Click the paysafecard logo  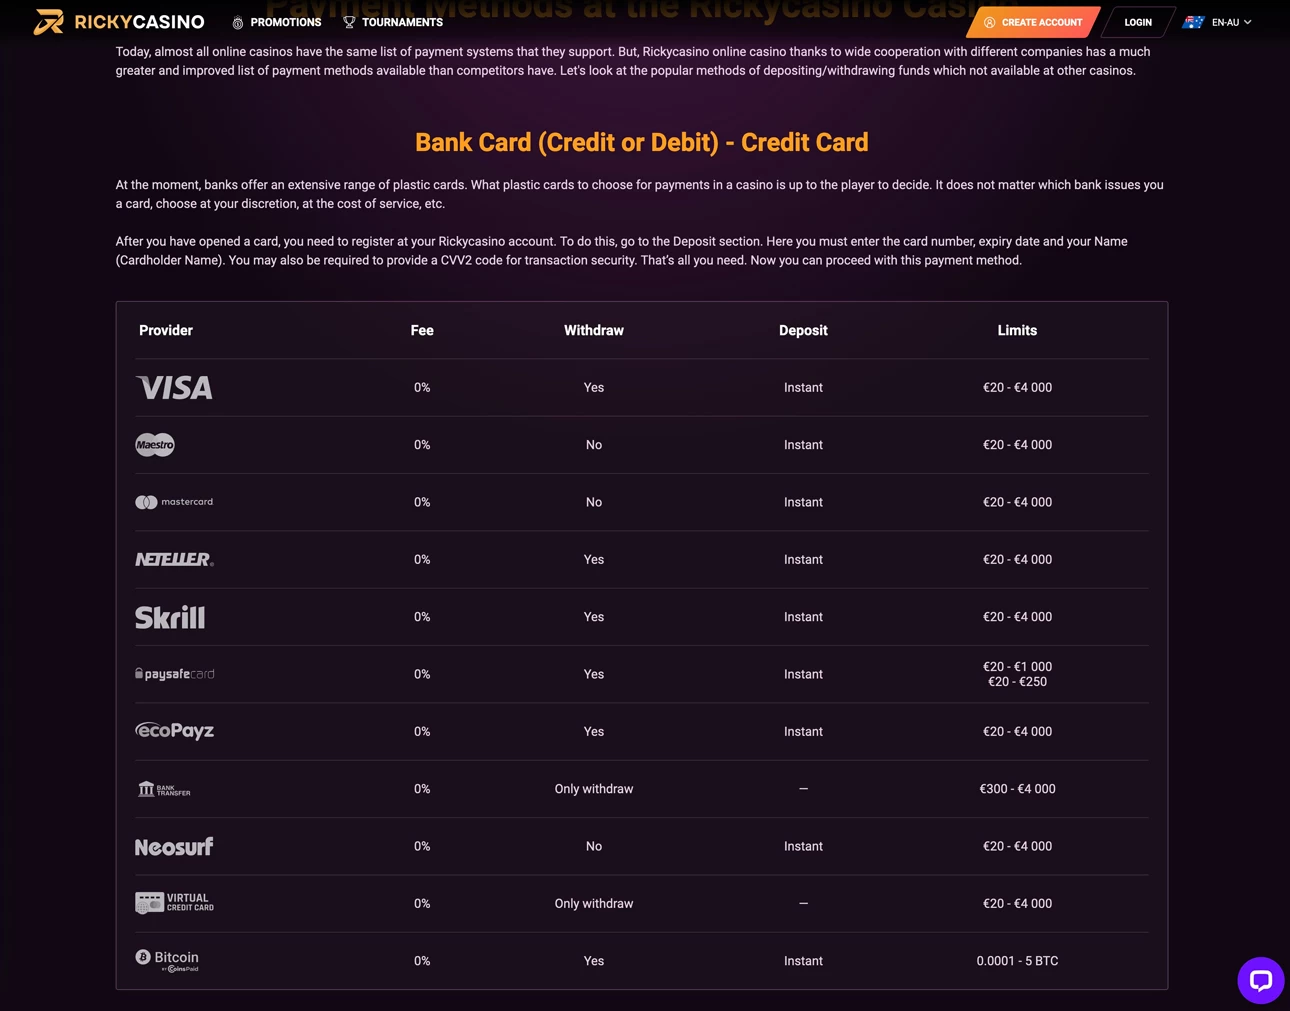[x=175, y=674]
